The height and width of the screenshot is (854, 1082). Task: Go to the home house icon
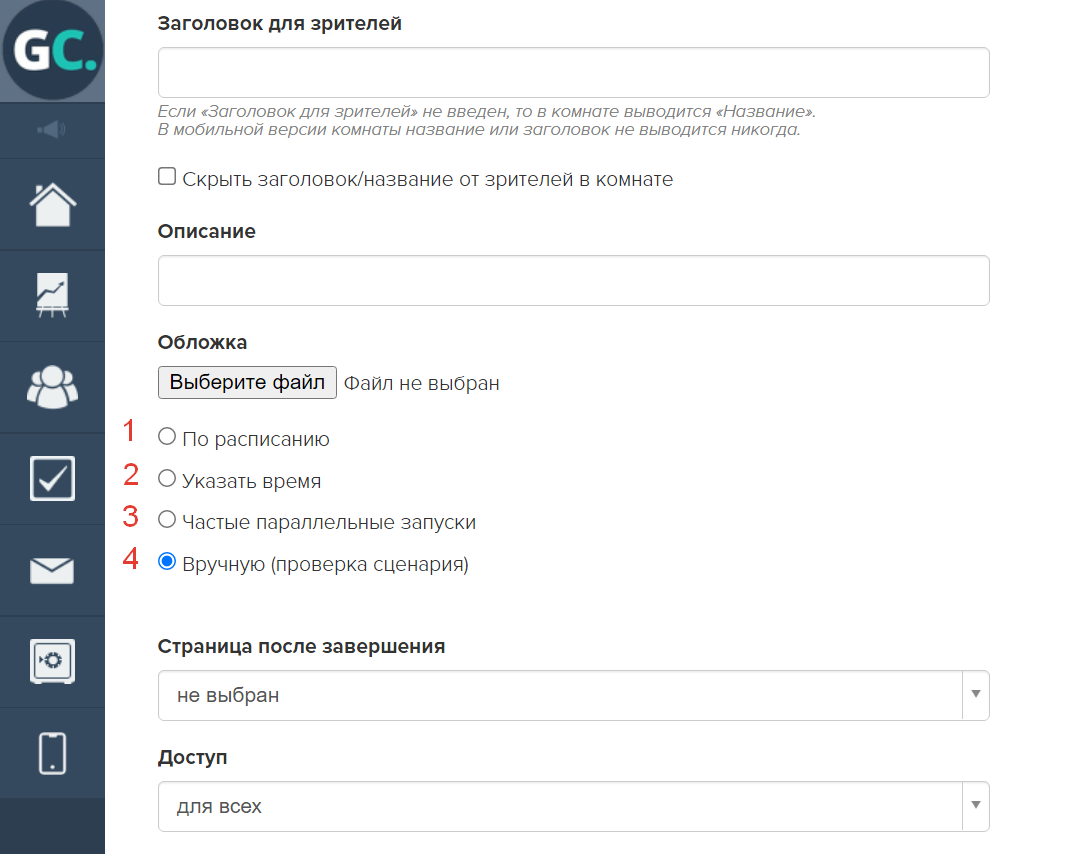[x=52, y=205]
